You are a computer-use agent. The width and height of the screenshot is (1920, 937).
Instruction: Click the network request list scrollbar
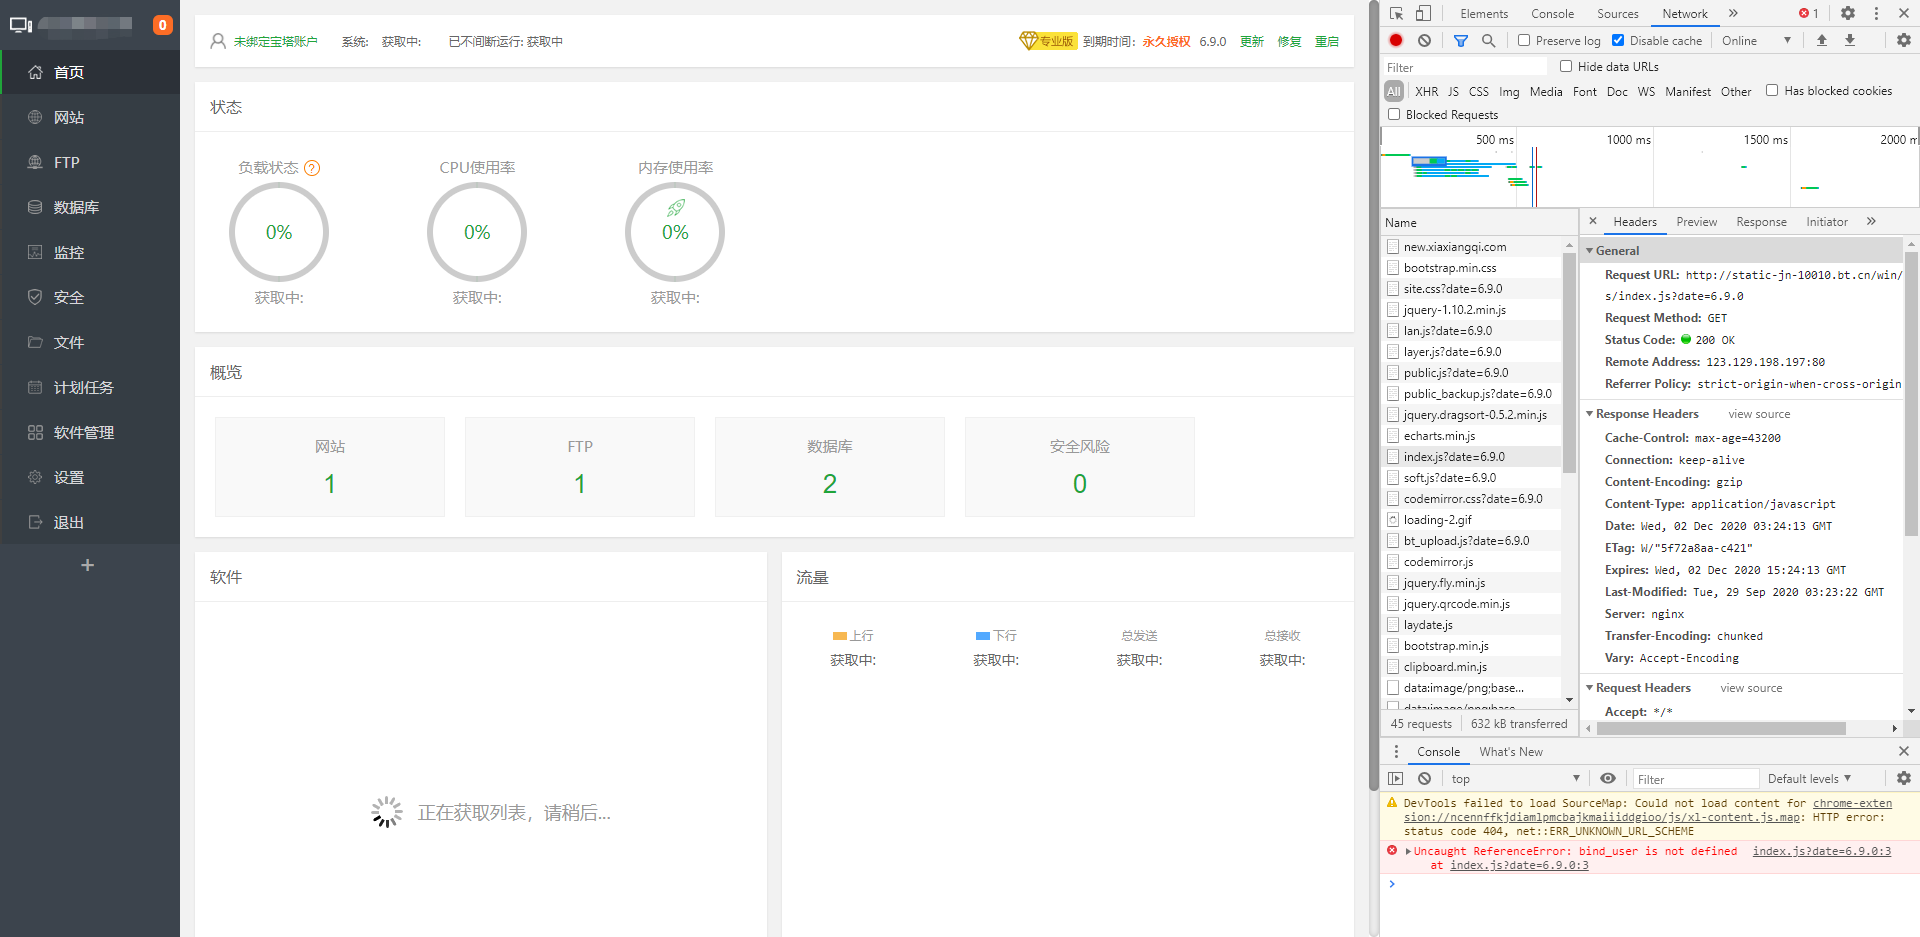1569,364
